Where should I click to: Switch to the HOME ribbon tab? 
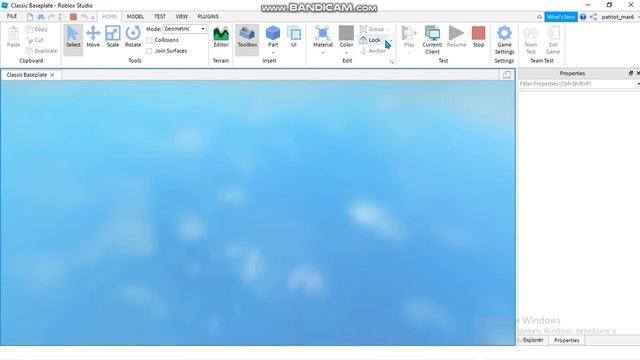tap(109, 16)
